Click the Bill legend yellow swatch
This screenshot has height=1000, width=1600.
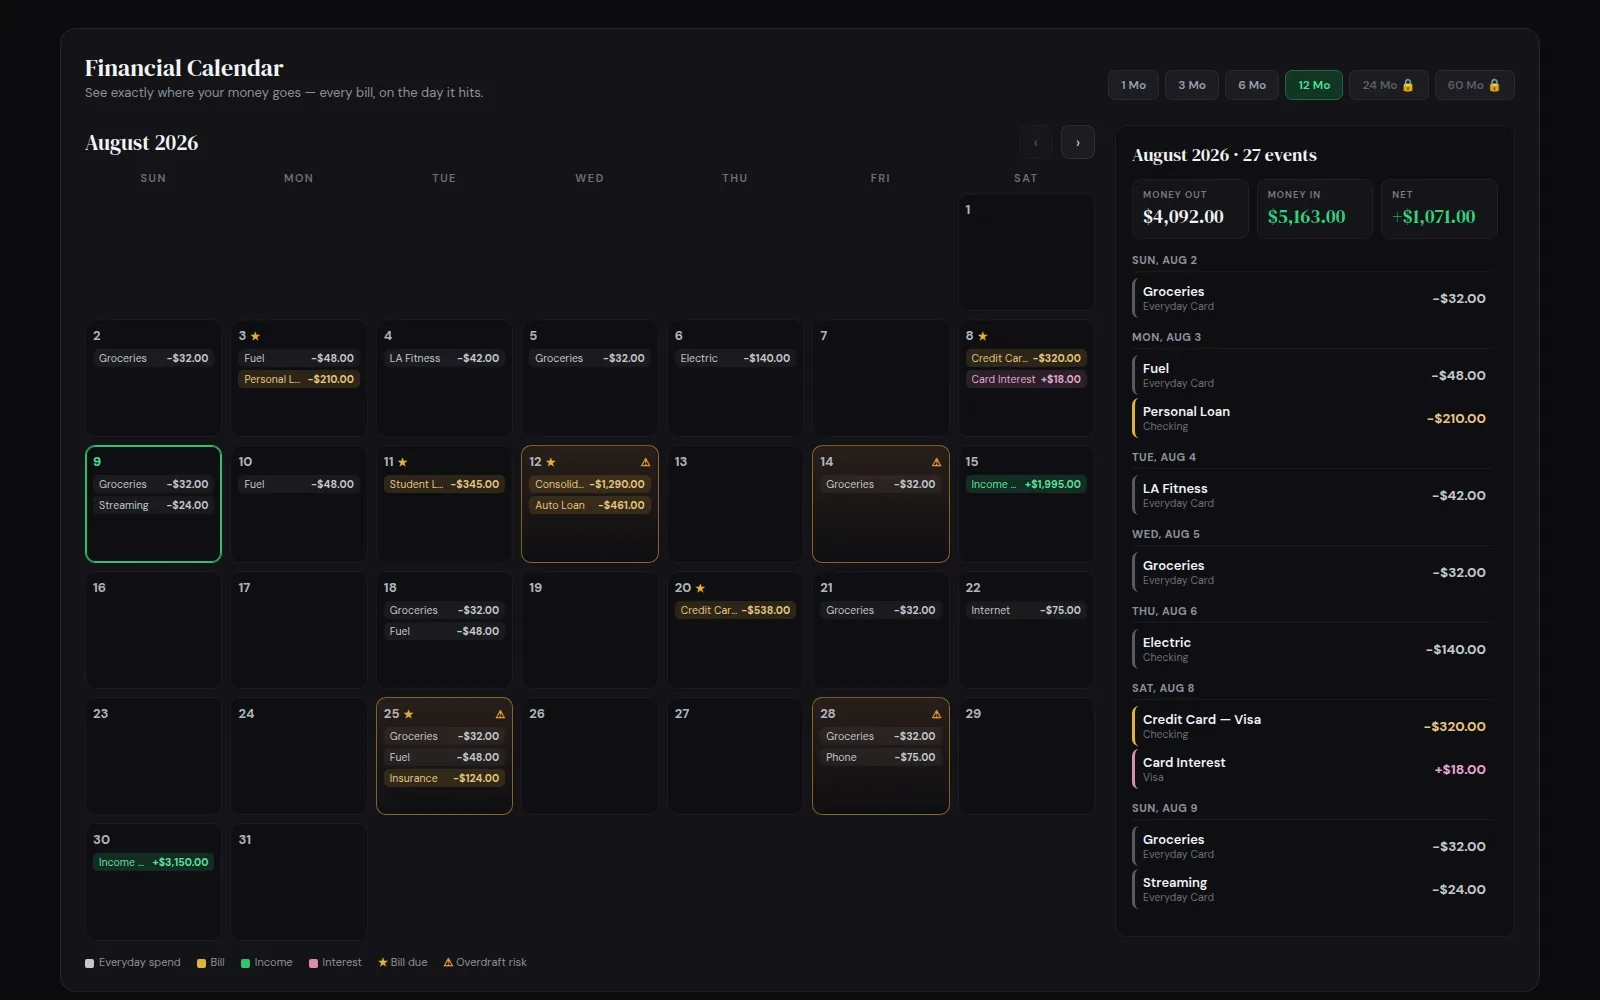click(x=201, y=963)
